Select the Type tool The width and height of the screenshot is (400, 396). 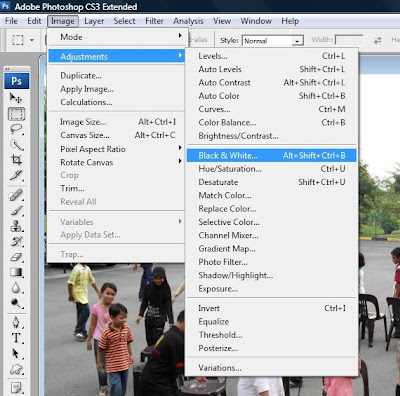click(16, 338)
